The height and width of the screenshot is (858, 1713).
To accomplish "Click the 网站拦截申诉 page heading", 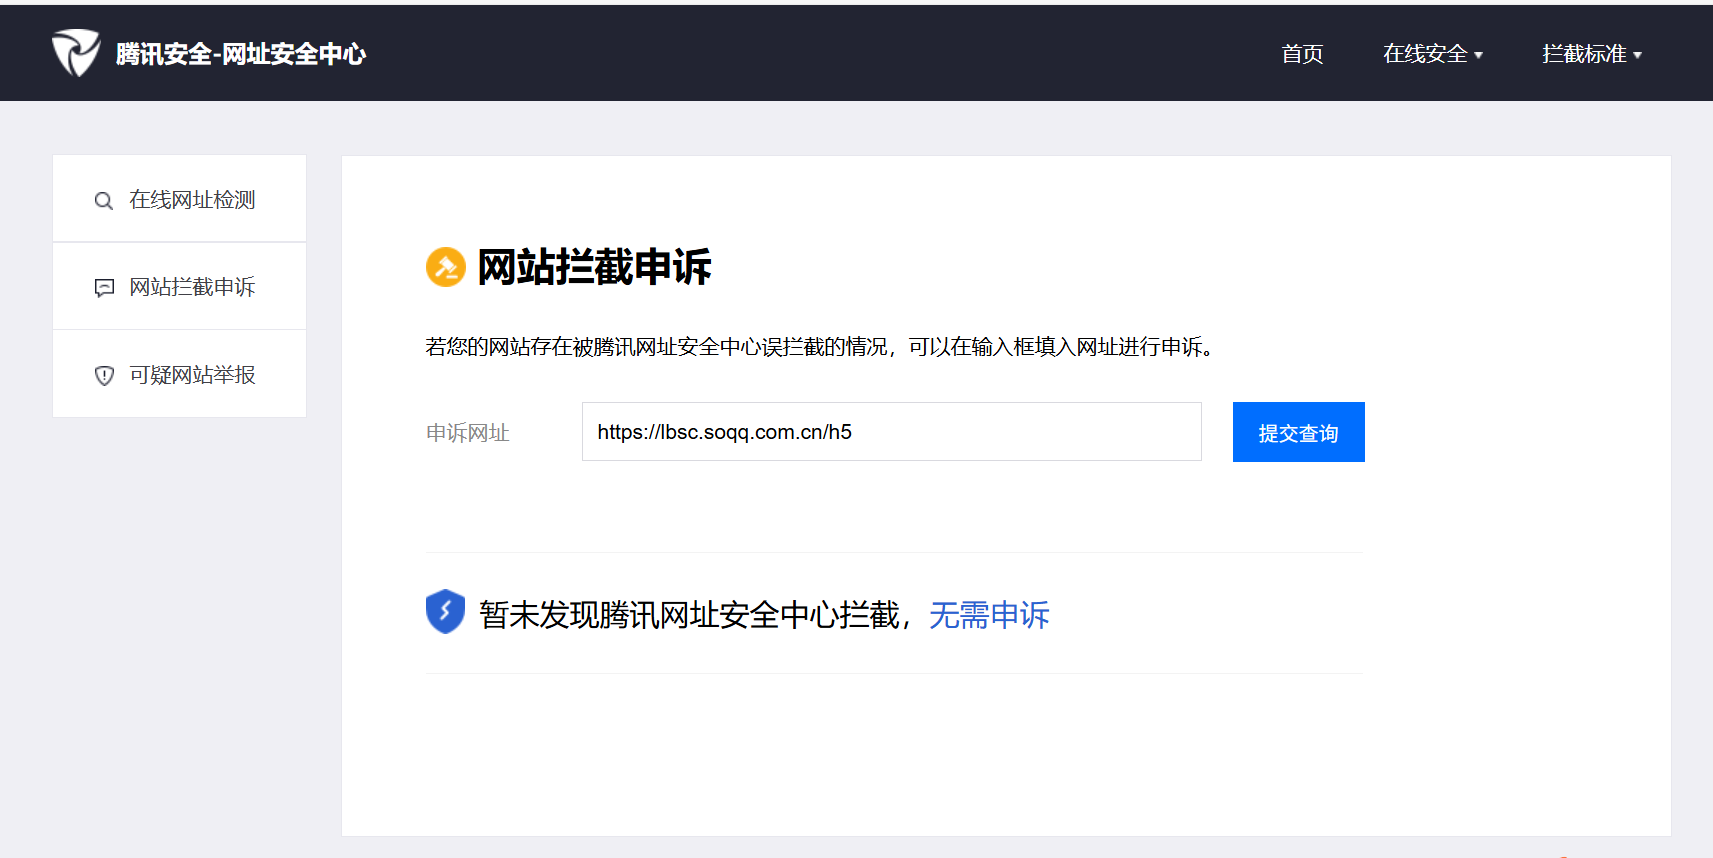I will tap(594, 267).
